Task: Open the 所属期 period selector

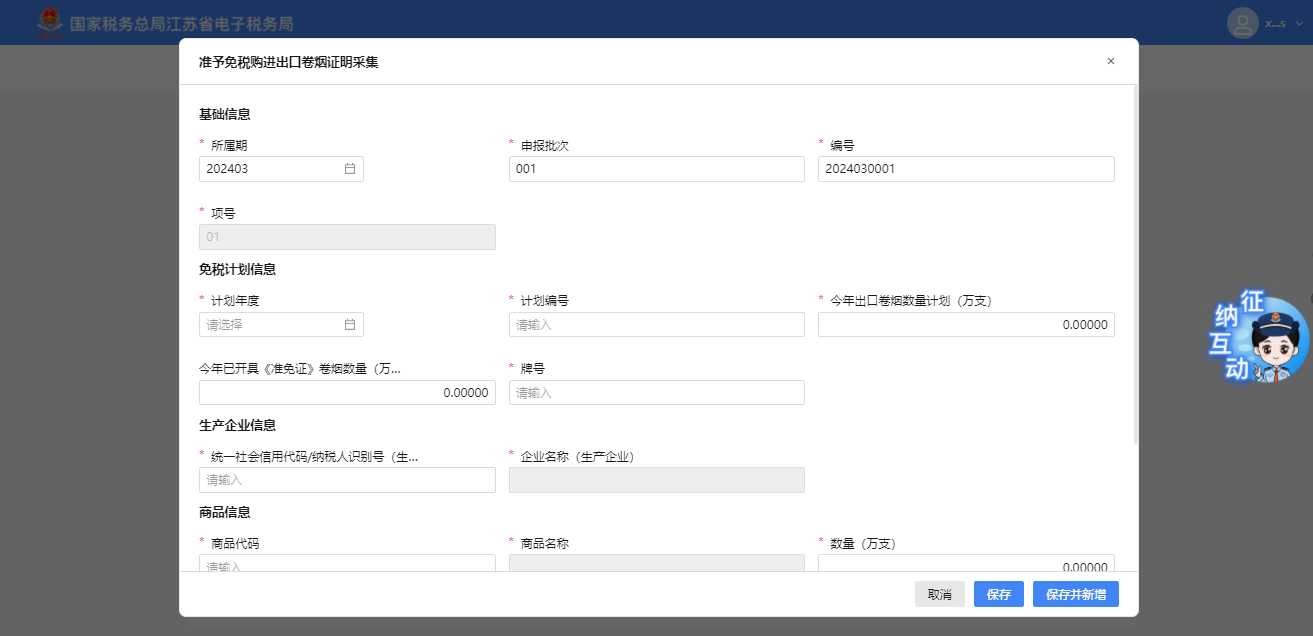Action: [x=272, y=169]
